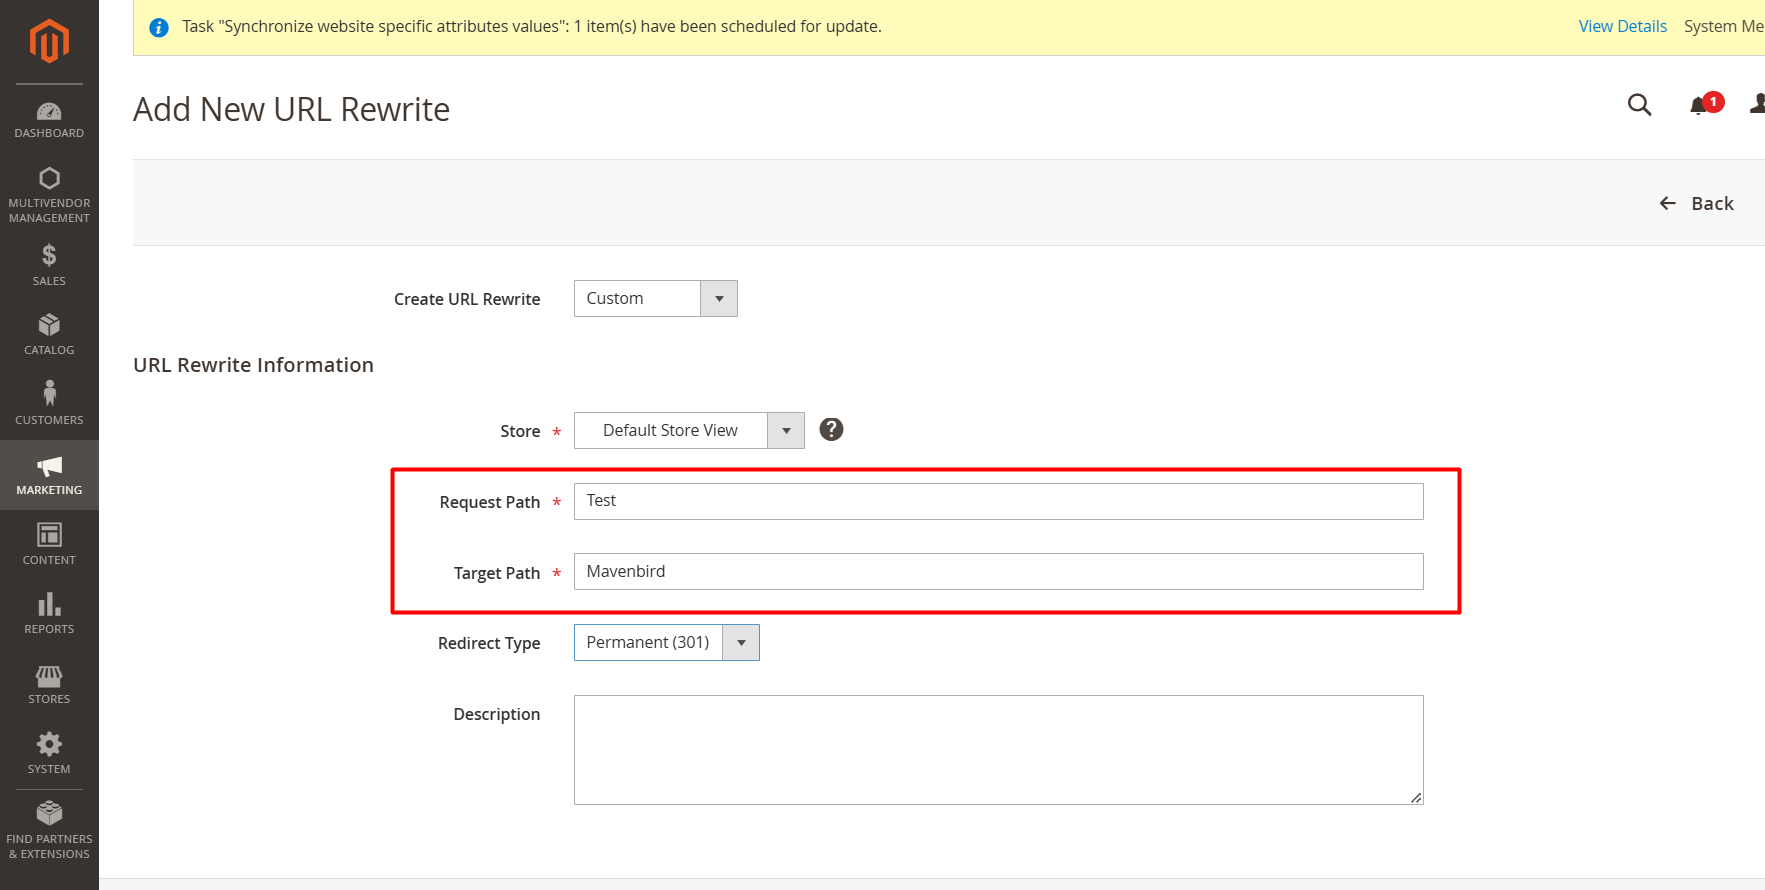Click the Request Path input field
The height and width of the screenshot is (890, 1765).
tap(998, 502)
